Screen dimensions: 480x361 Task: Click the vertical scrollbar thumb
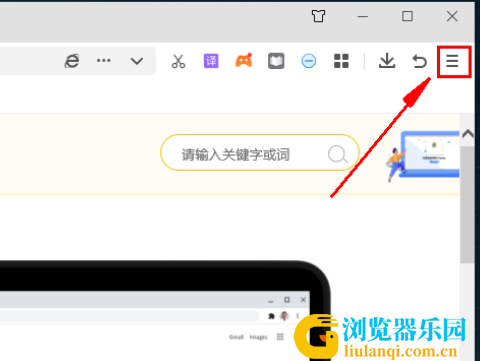coord(467,204)
